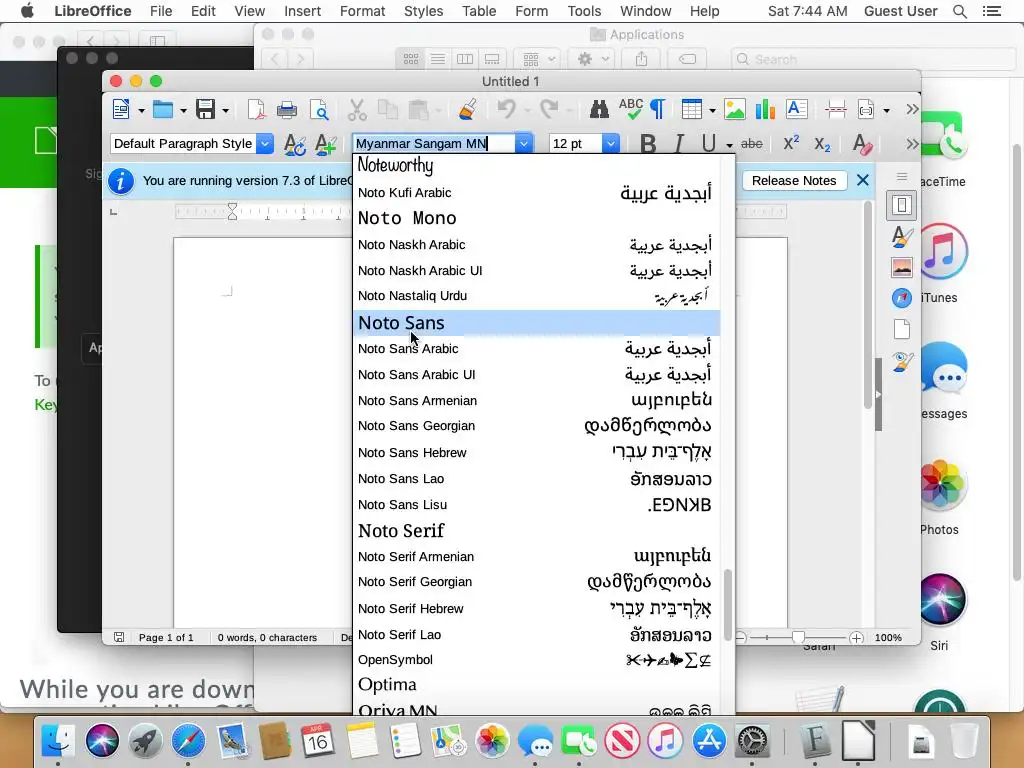The height and width of the screenshot is (768, 1024).
Task: Click the zoom slider handle in status bar
Action: [798, 637]
